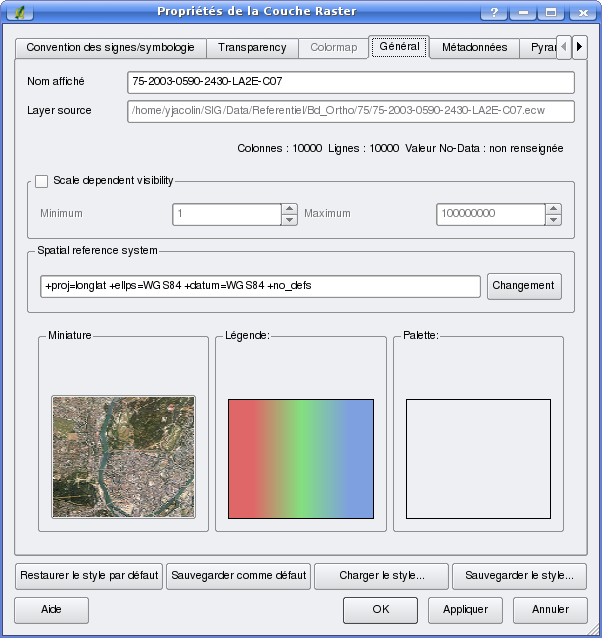
Task: Decrease the Minimum scale value
Action: coord(290,220)
